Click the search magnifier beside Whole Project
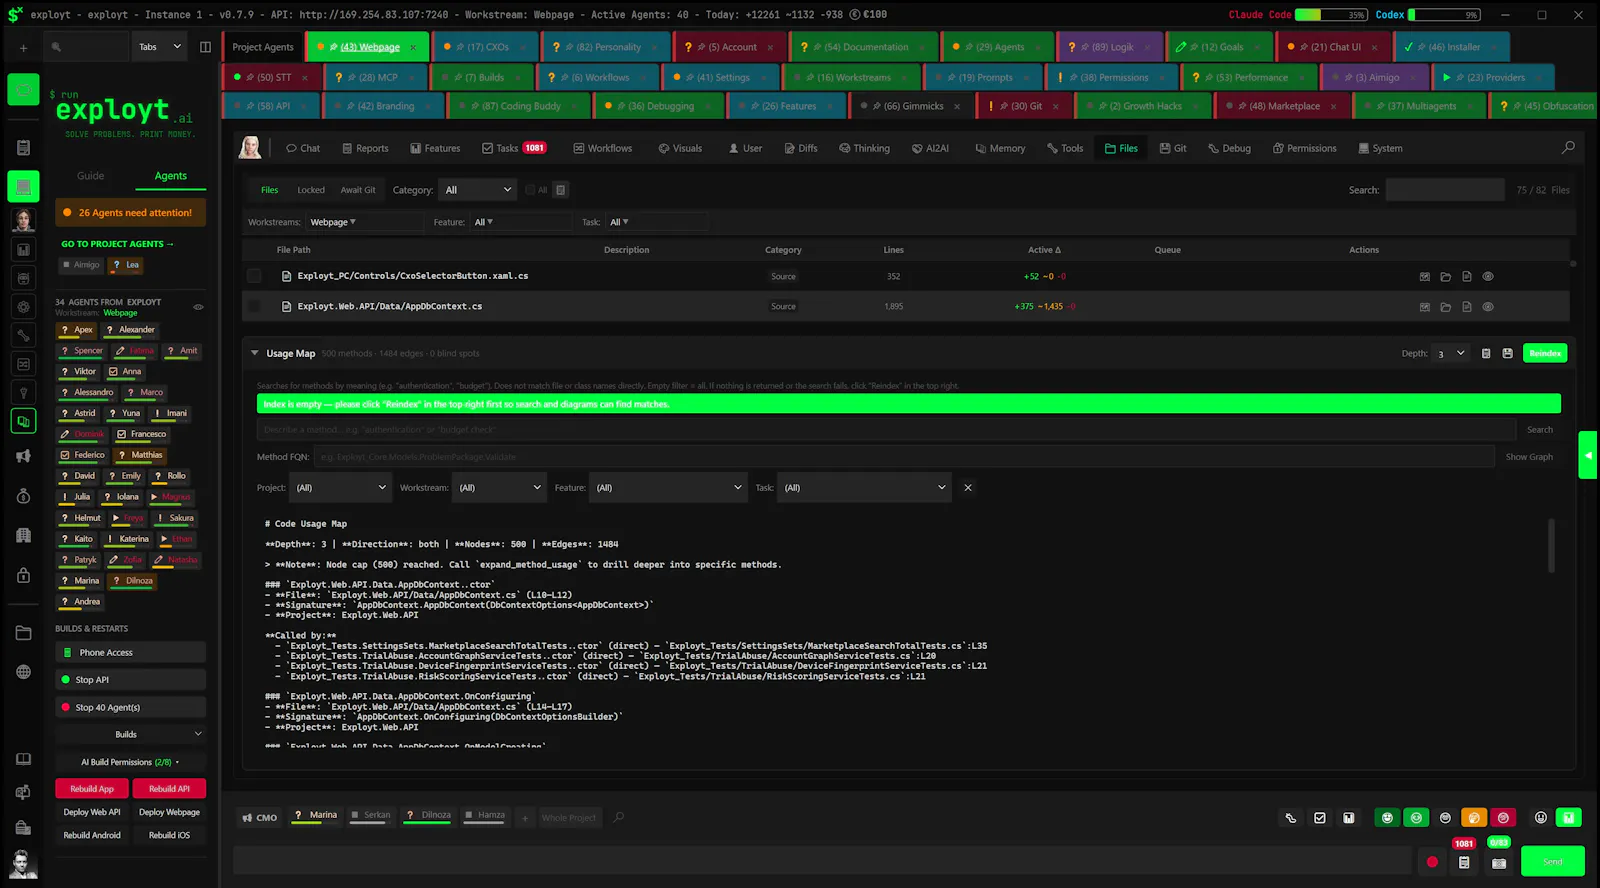1600x888 pixels. 618,817
